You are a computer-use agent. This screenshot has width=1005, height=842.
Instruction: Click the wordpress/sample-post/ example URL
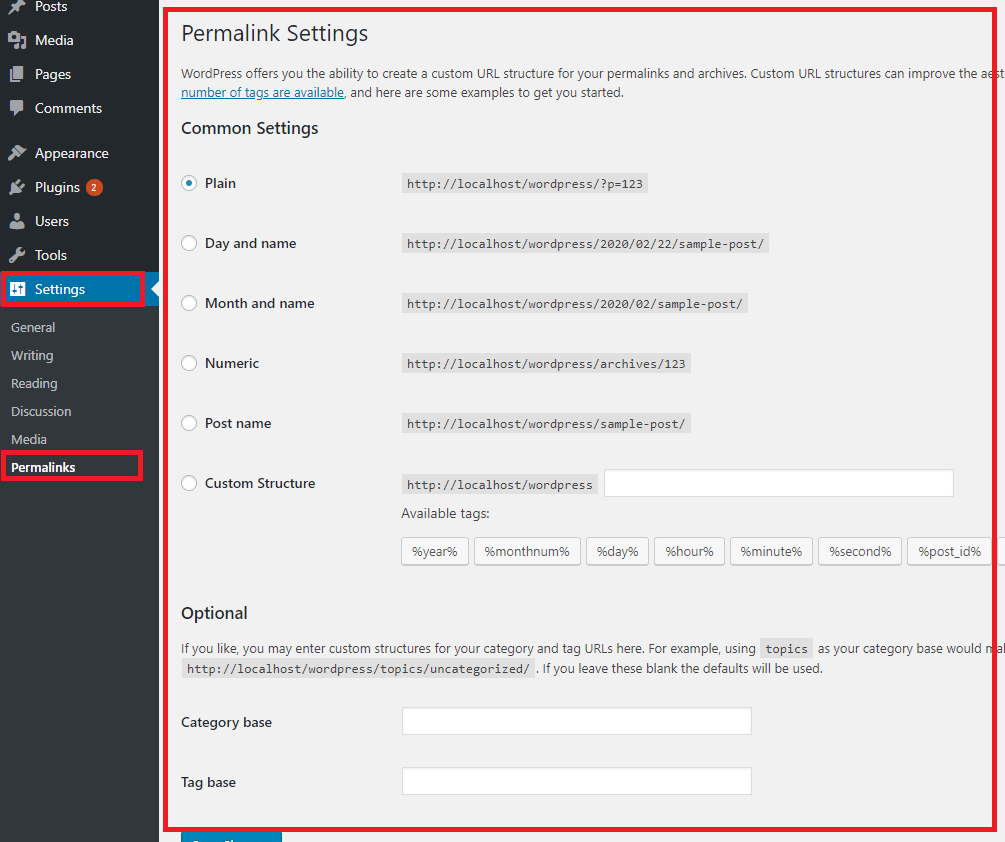[546, 424]
